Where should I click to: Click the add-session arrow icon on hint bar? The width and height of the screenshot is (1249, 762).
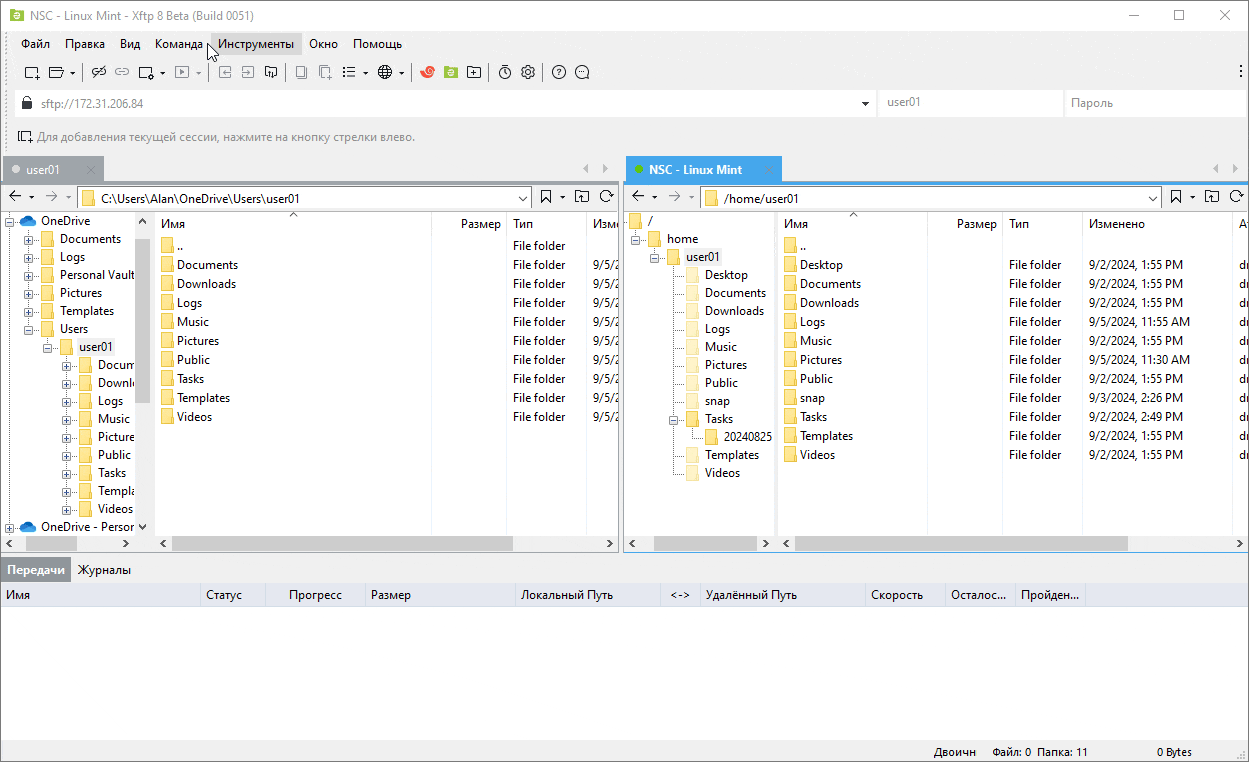pos(25,137)
